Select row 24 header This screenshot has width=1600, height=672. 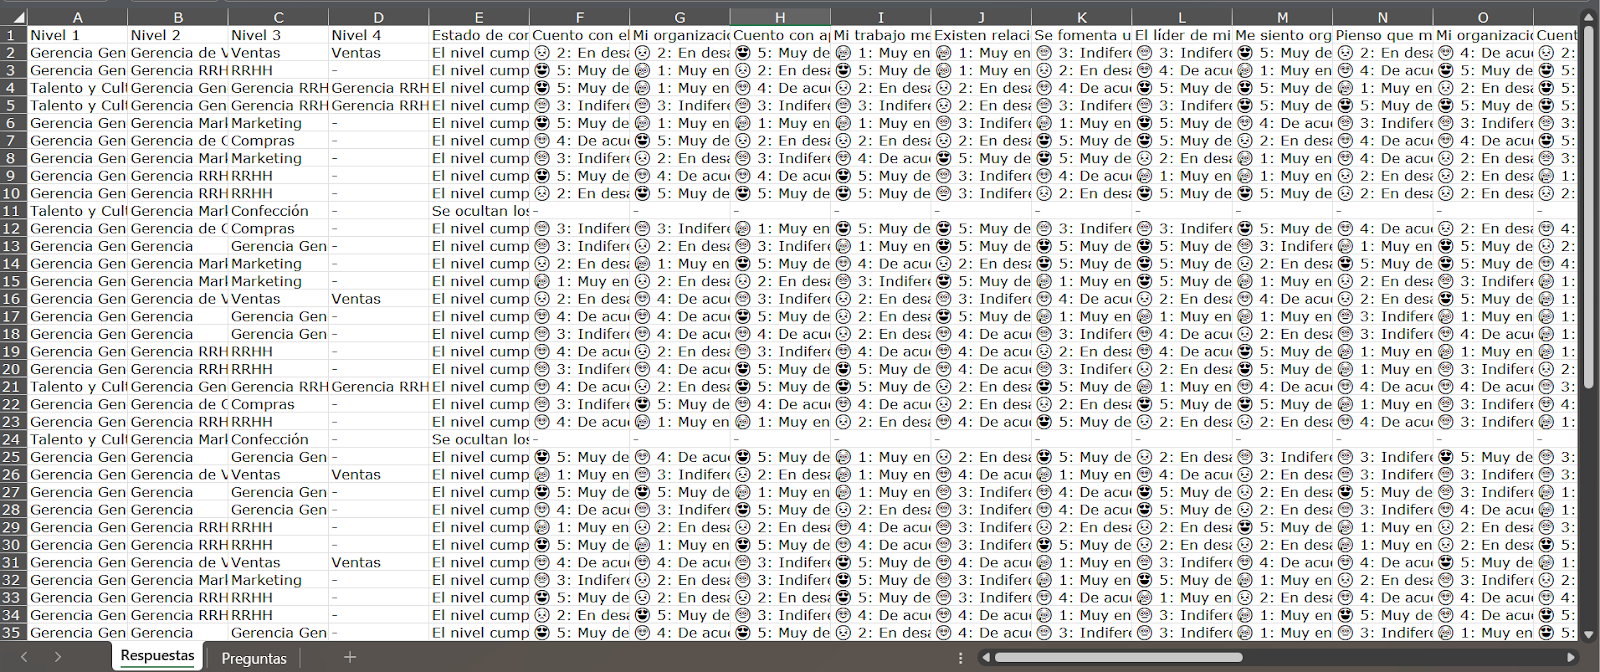pyautogui.click(x=12, y=439)
